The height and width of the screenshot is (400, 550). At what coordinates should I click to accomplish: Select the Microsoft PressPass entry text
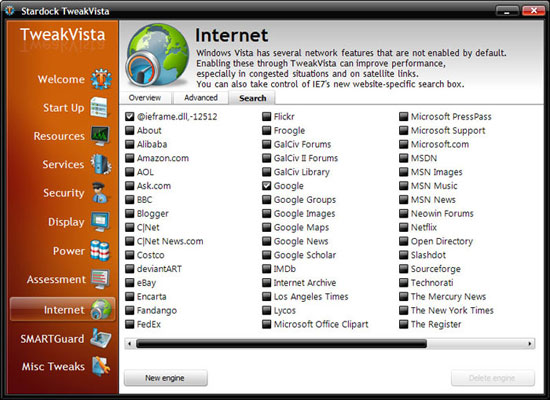451,116
